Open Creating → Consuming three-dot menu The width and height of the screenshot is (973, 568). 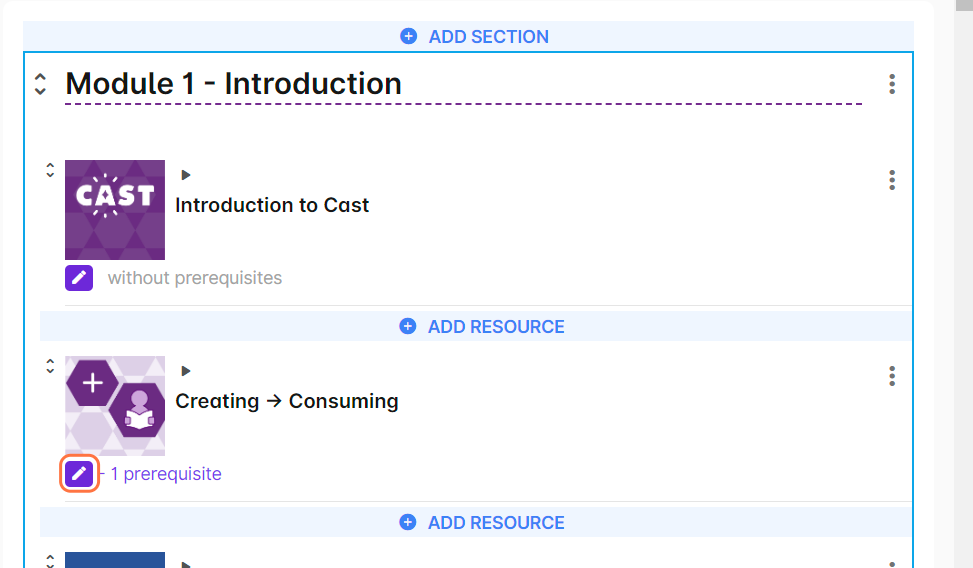(892, 376)
